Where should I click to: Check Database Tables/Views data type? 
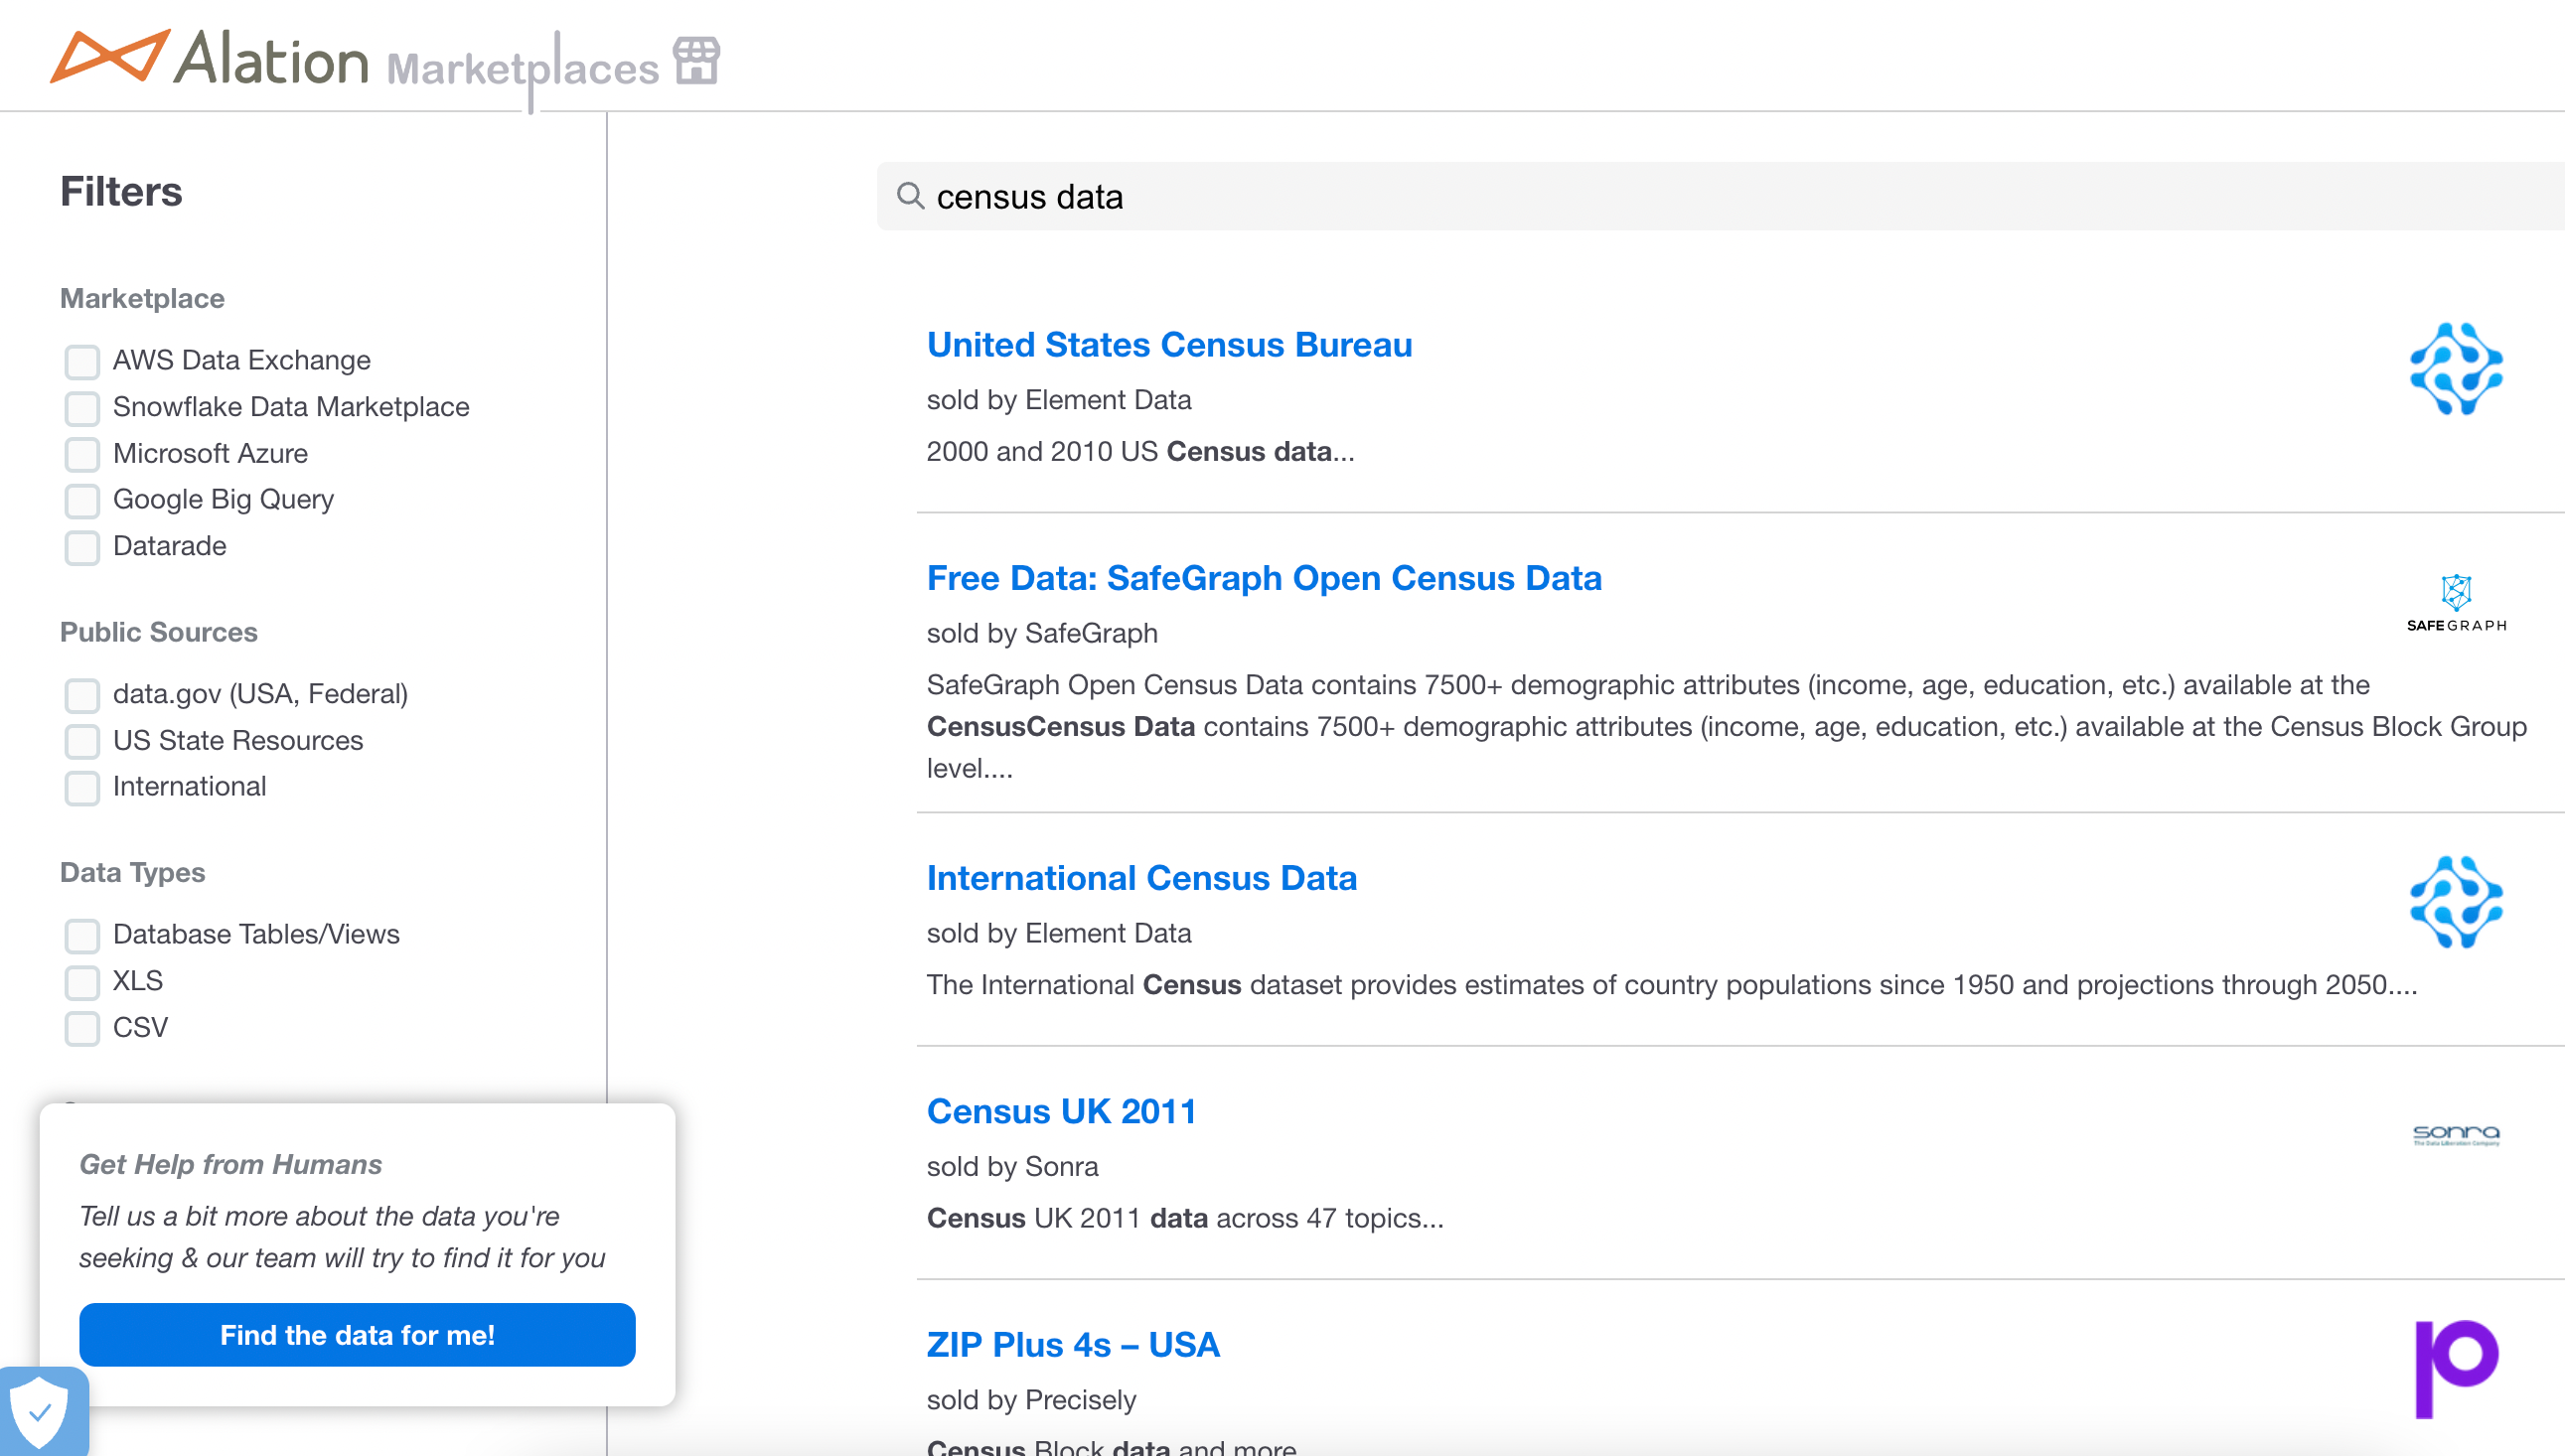(x=82, y=935)
